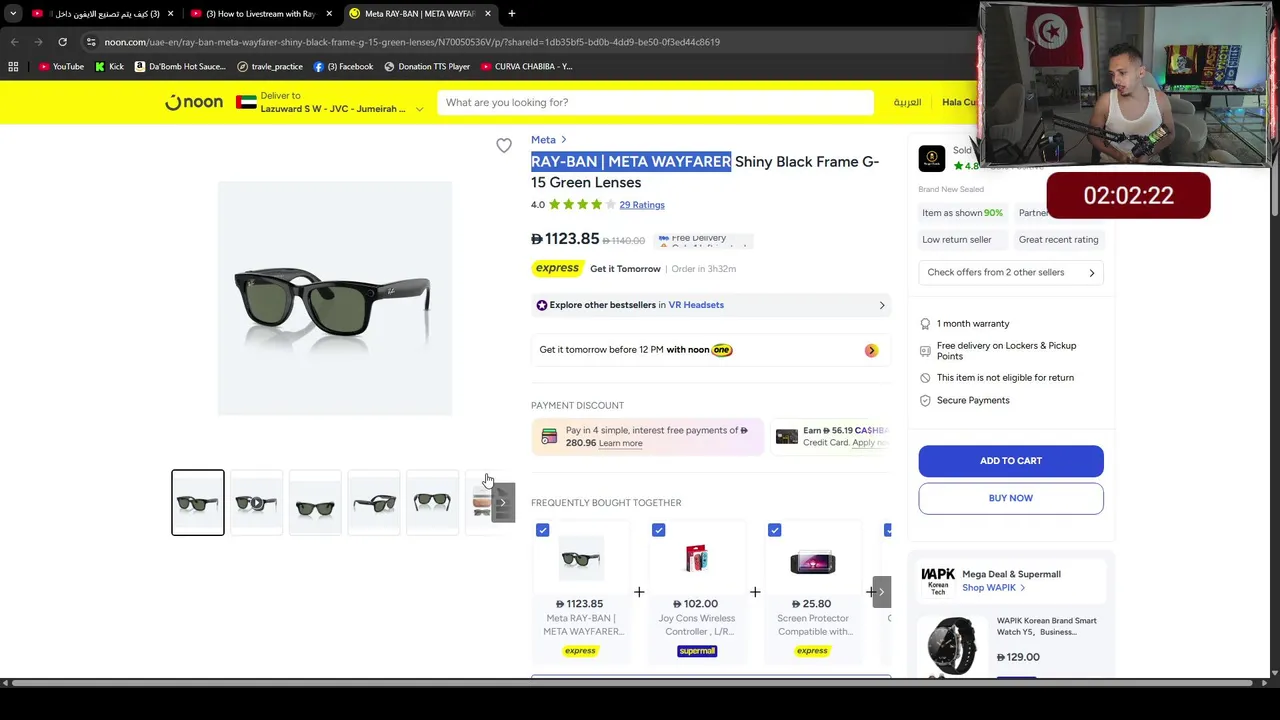Switch language to العربية
The image size is (1280, 720).
[x=907, y=102]
